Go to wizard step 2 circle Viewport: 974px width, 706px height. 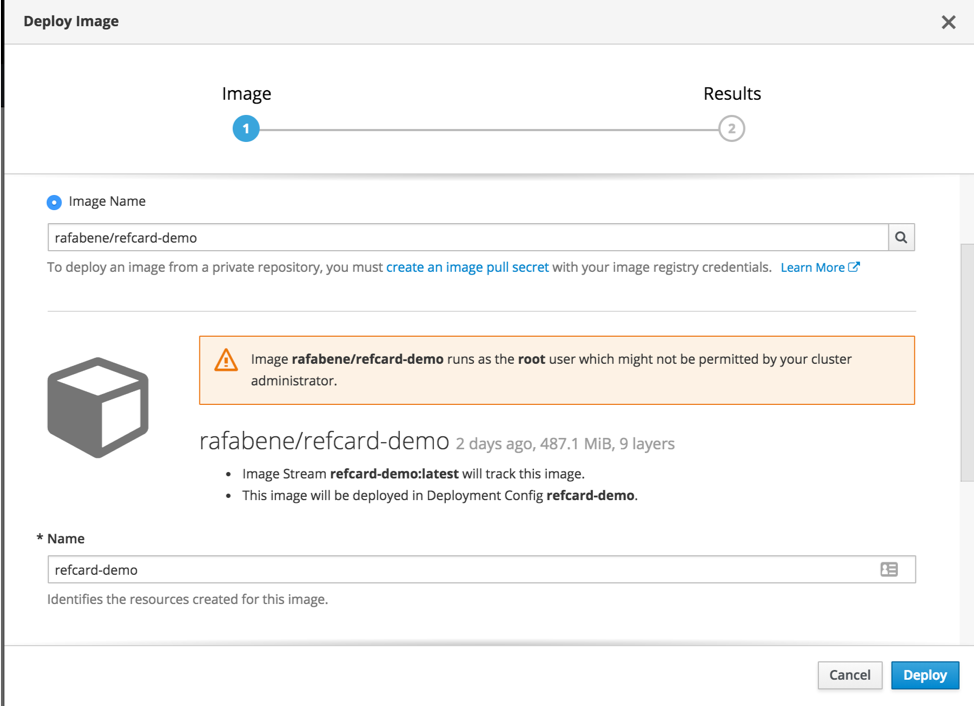(x=732, y=129)
